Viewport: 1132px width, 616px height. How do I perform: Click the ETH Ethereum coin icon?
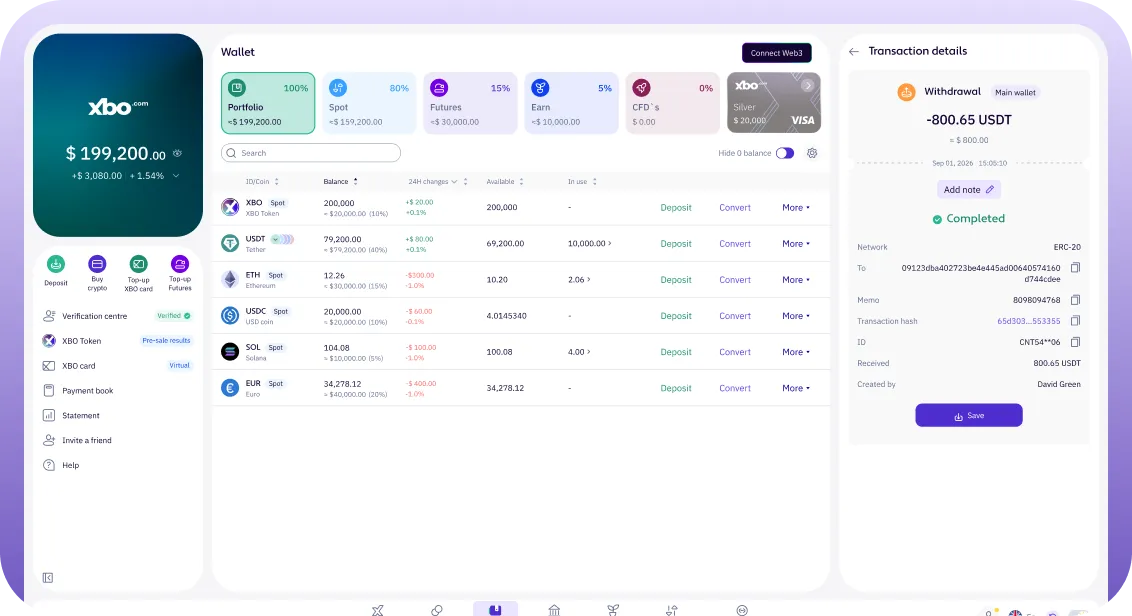pos(230,279)
